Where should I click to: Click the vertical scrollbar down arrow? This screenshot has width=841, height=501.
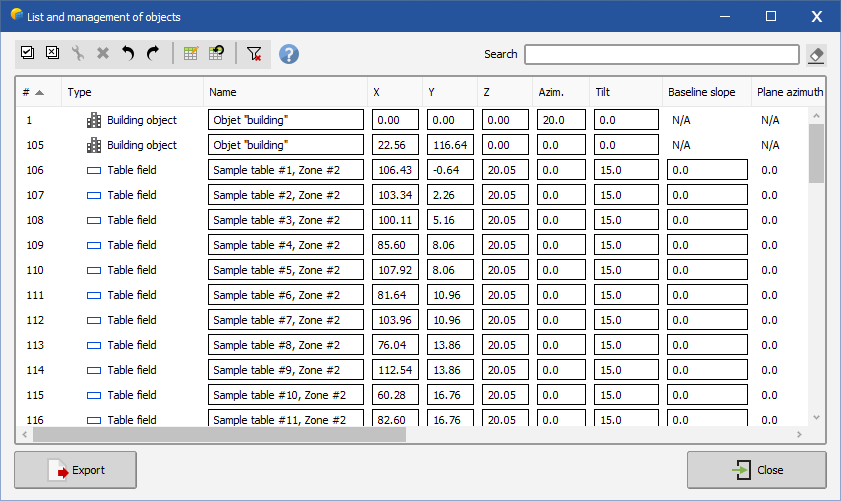point(816,418)
